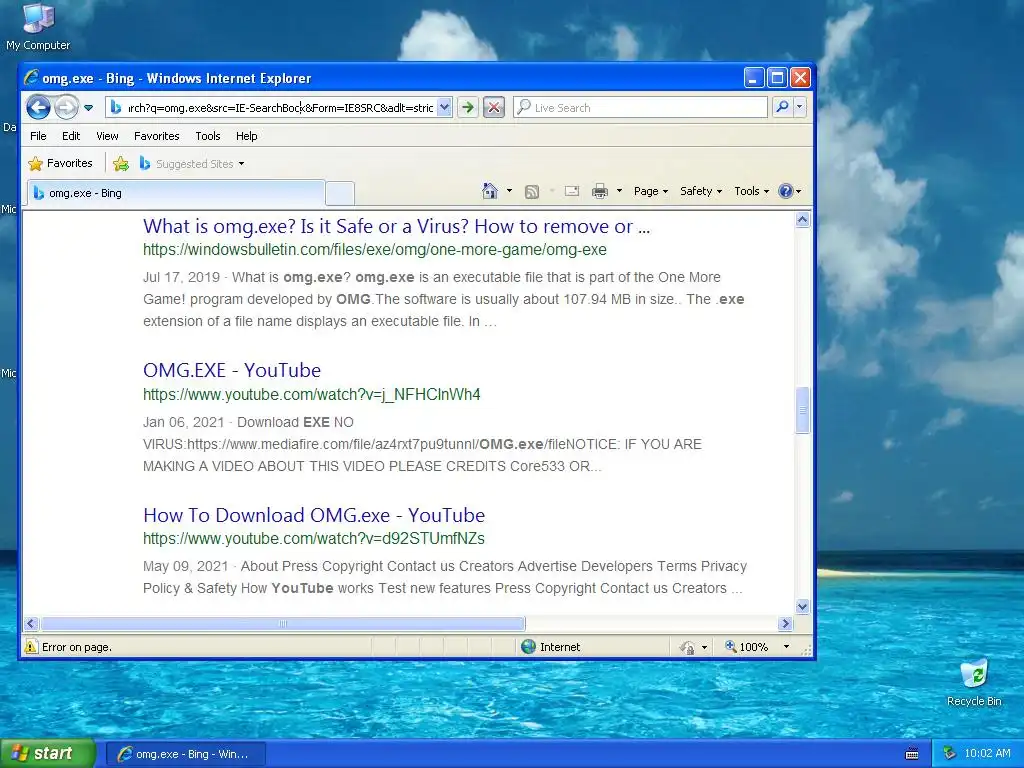Screen dimensions: 1024x768
Task: Click the RSS Feeds icon
Action: coord(532,191)
